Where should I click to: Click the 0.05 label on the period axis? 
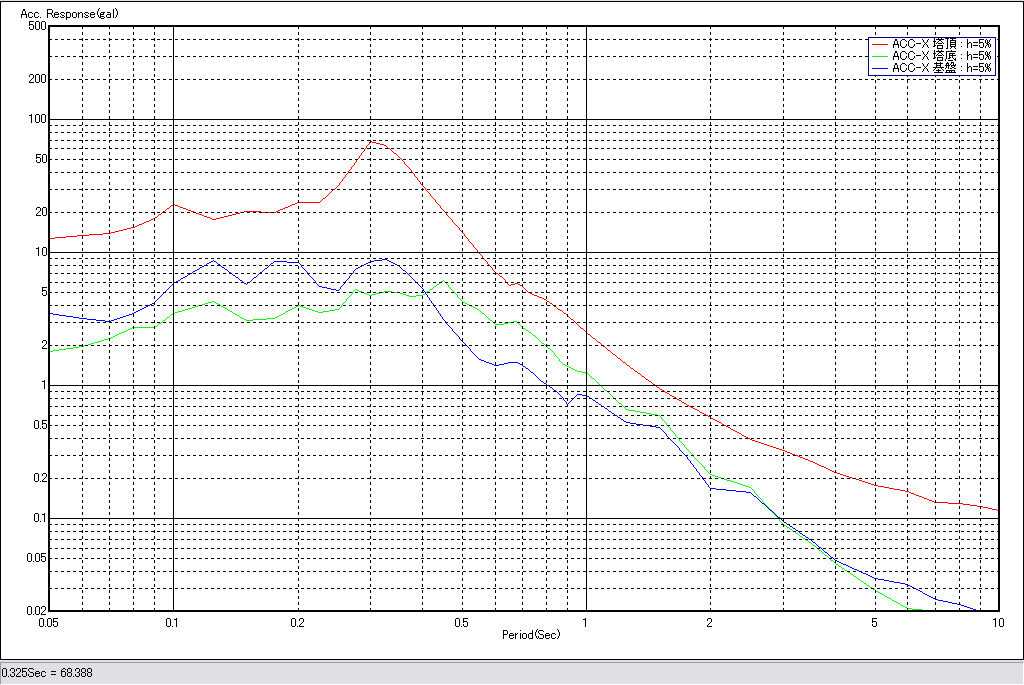point(47,623)
